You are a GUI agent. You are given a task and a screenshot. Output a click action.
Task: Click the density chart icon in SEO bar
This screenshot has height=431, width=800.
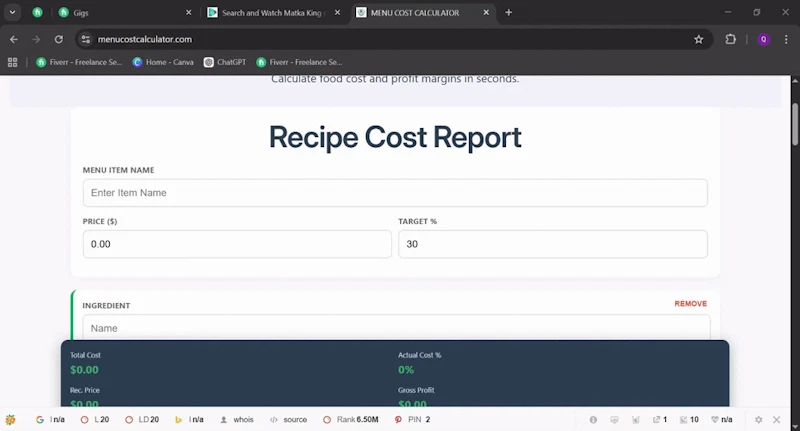click(635, 419)
